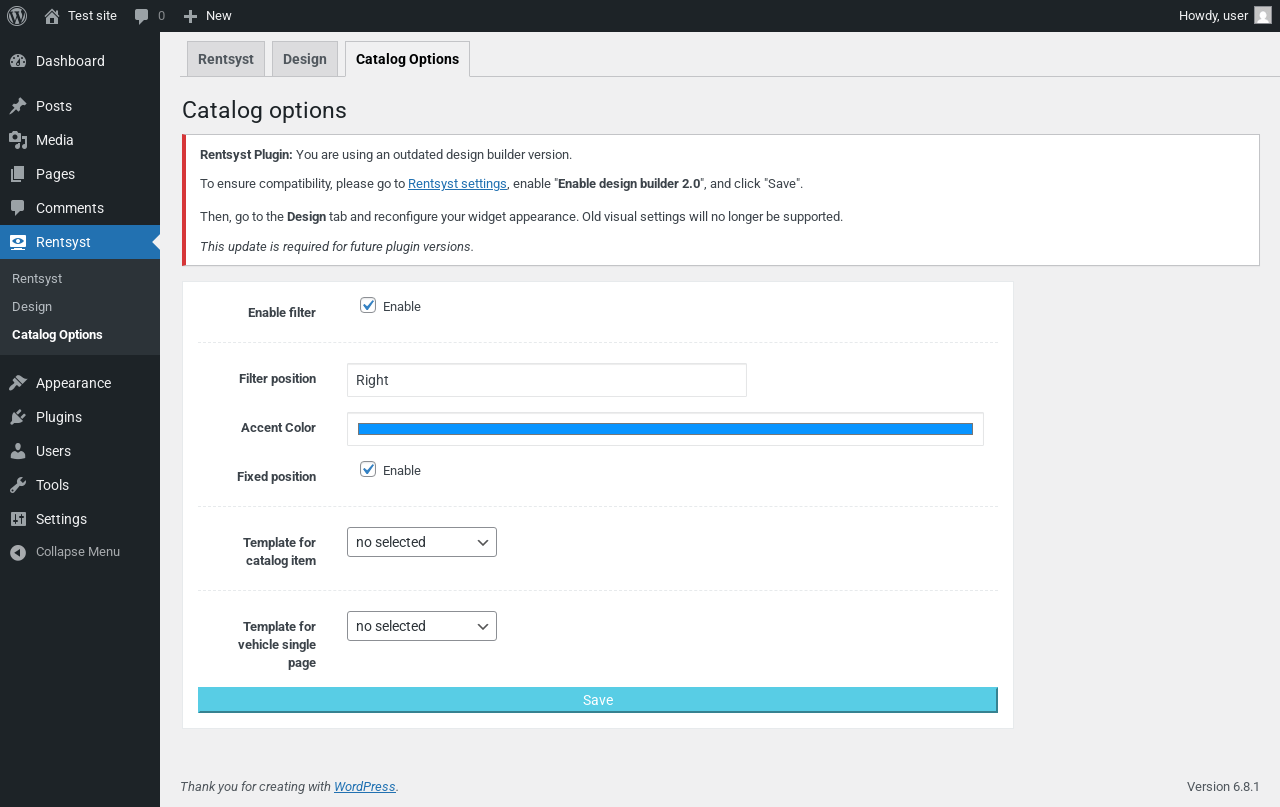Click the Test site link text
This screenshot has width=1280, height=807.
92,16
